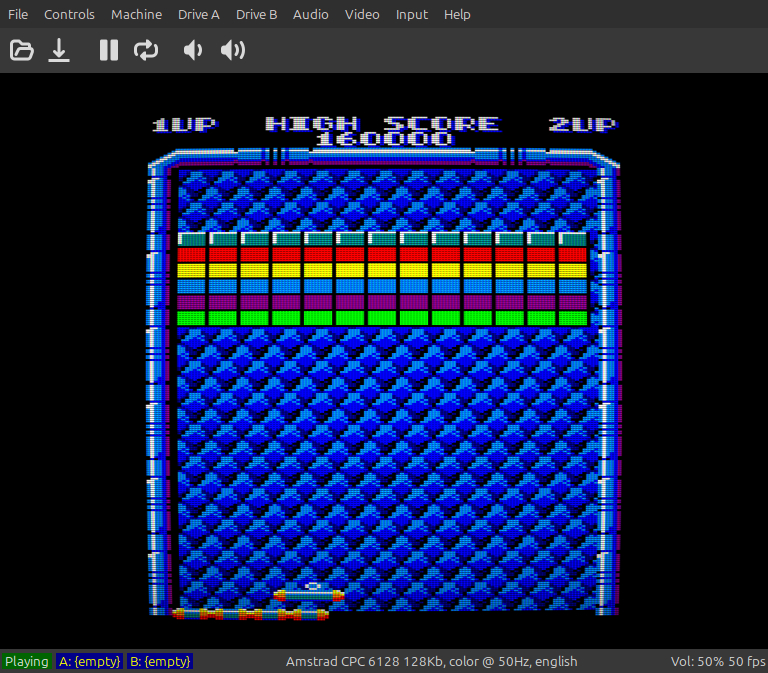Open the Drive A menu

(x=199, y=14)
